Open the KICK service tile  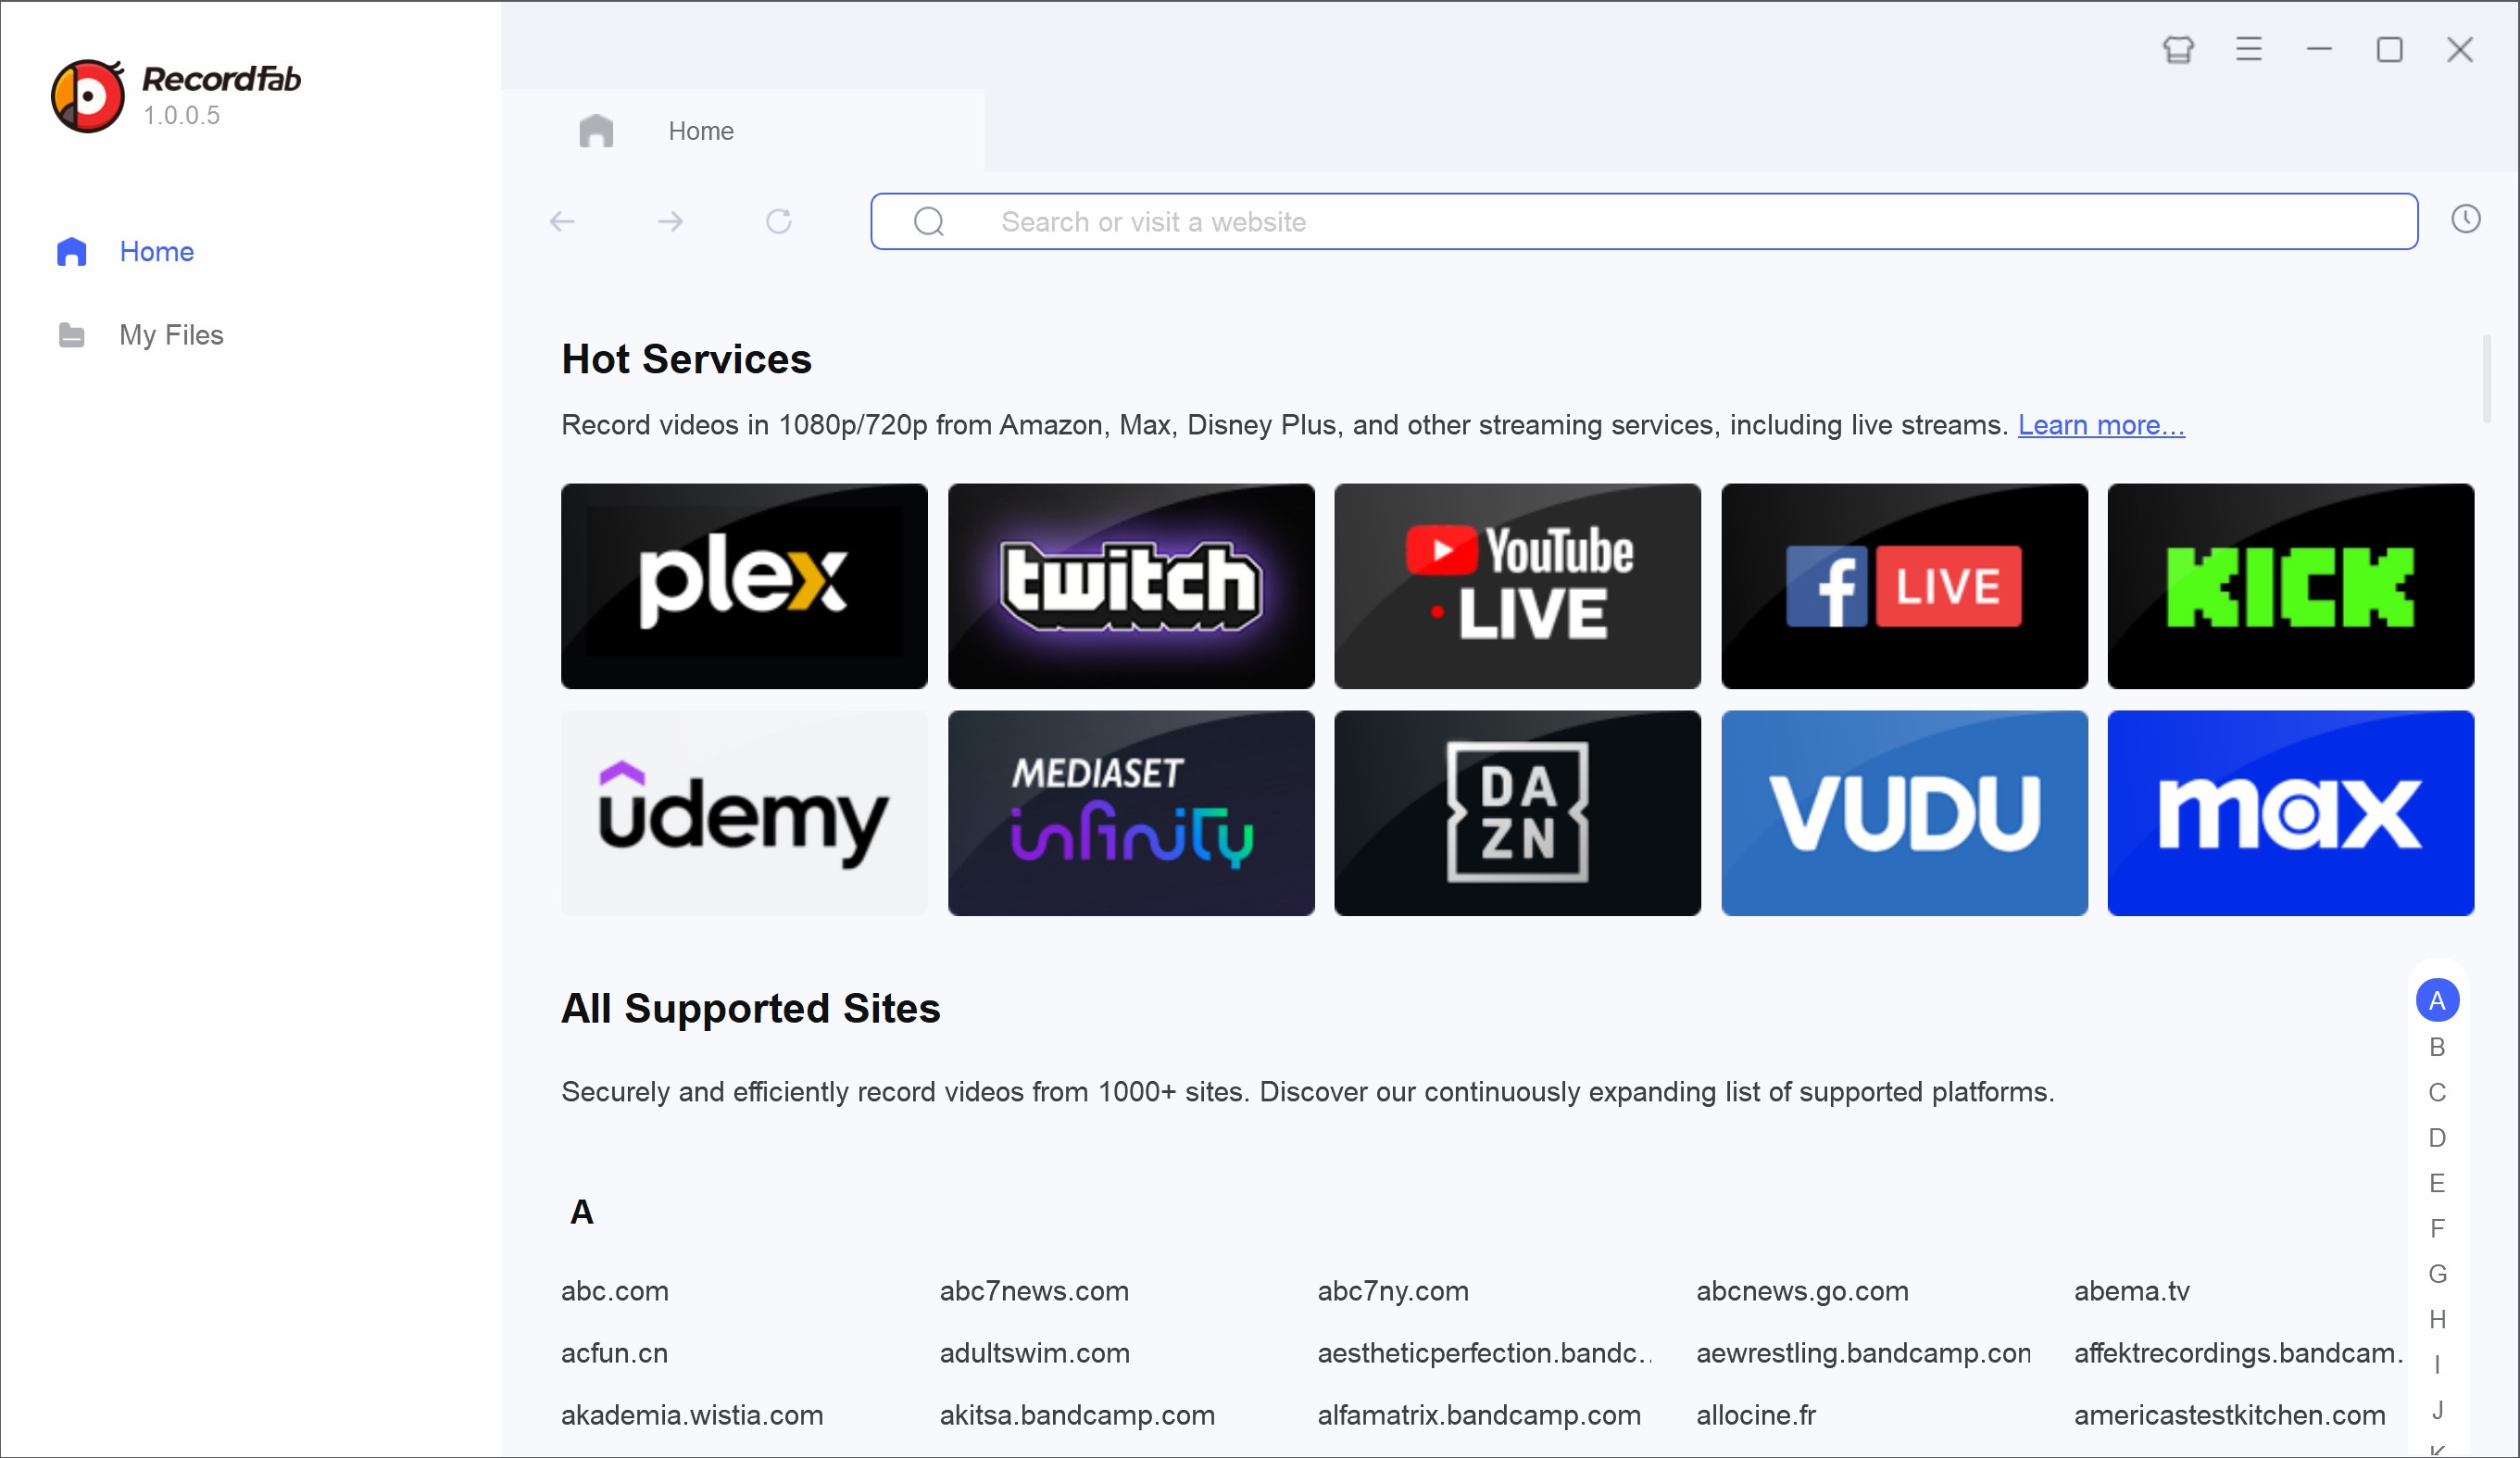(2291, 586)
